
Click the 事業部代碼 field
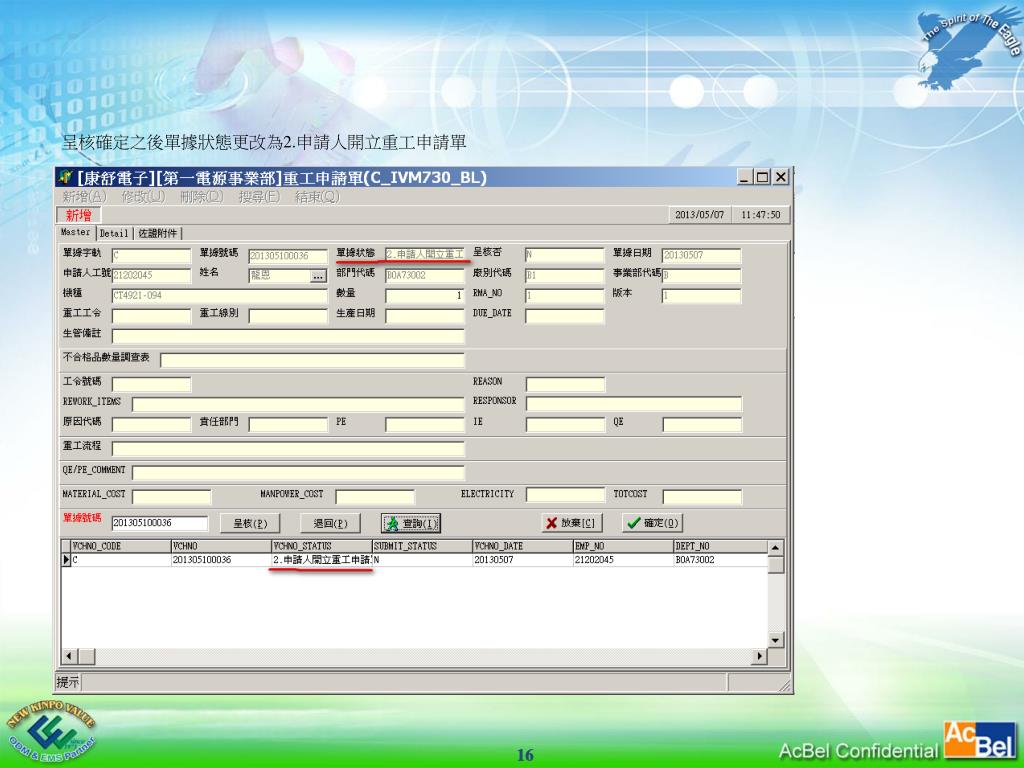point(701,276)
